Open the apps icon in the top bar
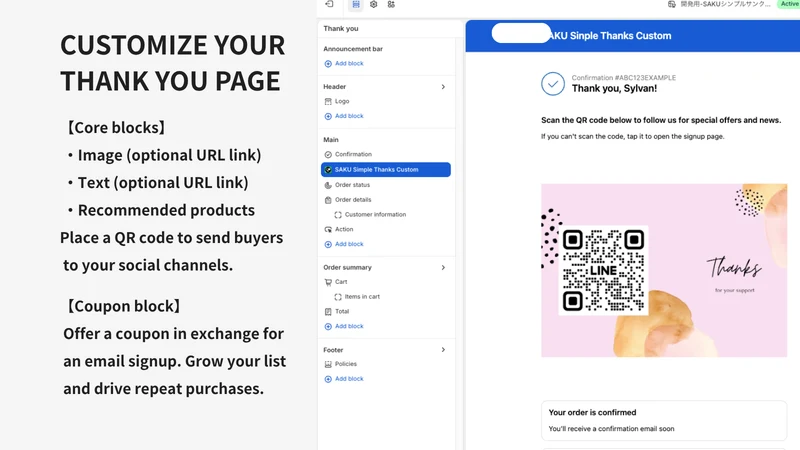This screenshot has width=800, height=450. pyautogui.click(x=391, y=4)
